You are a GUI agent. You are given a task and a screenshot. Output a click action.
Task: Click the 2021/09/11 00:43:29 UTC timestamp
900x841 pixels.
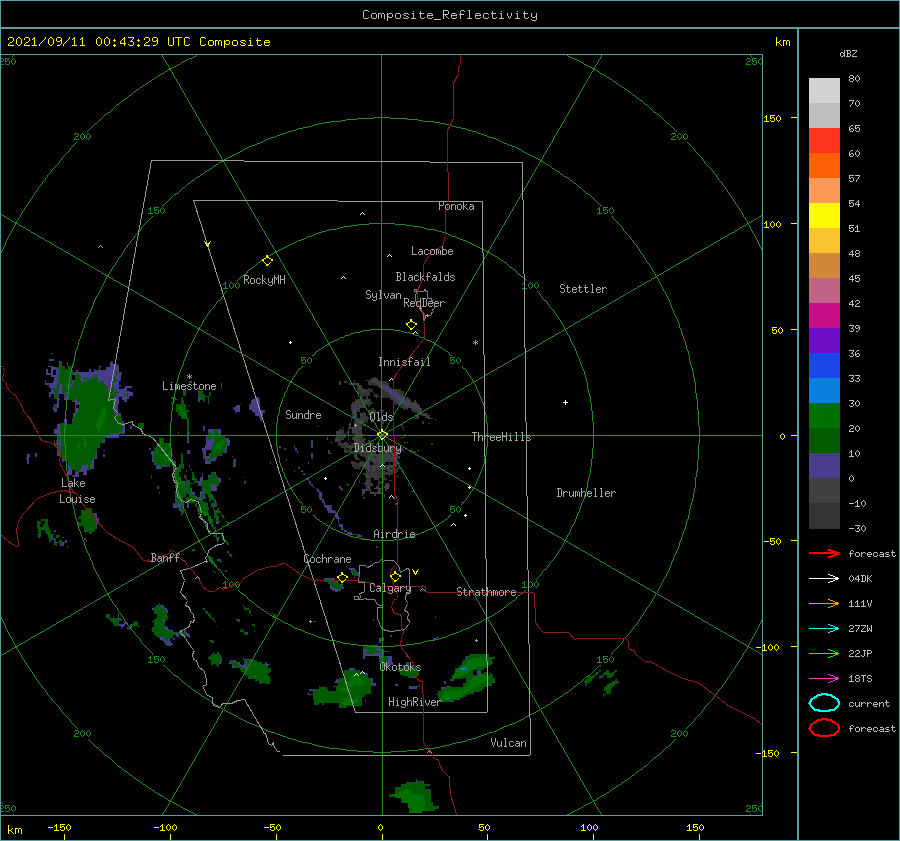(x=98, y=42)
